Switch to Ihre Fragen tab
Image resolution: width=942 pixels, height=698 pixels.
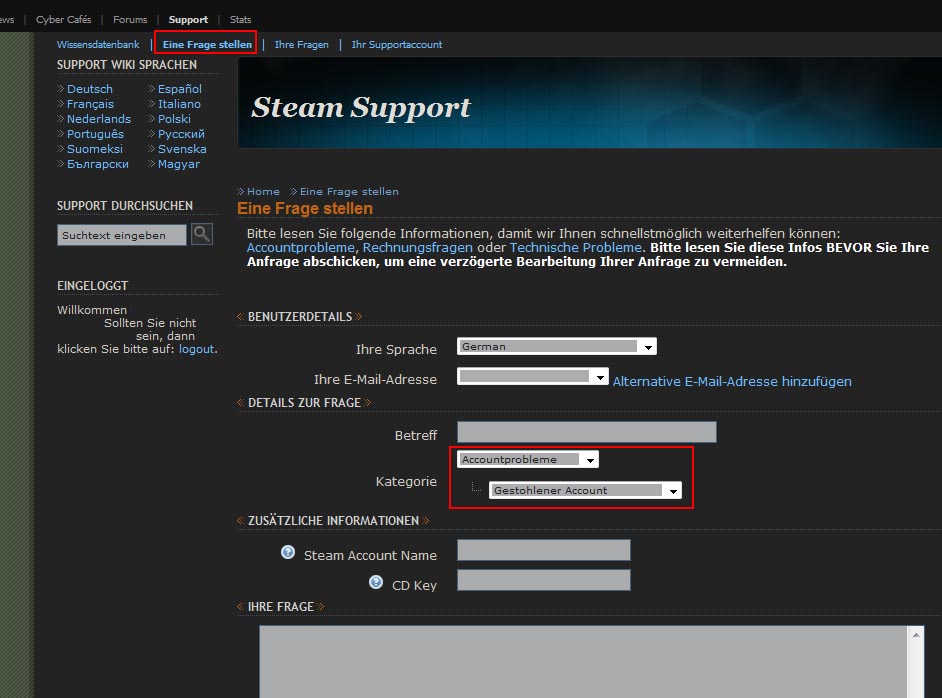(x=302, y=44)
